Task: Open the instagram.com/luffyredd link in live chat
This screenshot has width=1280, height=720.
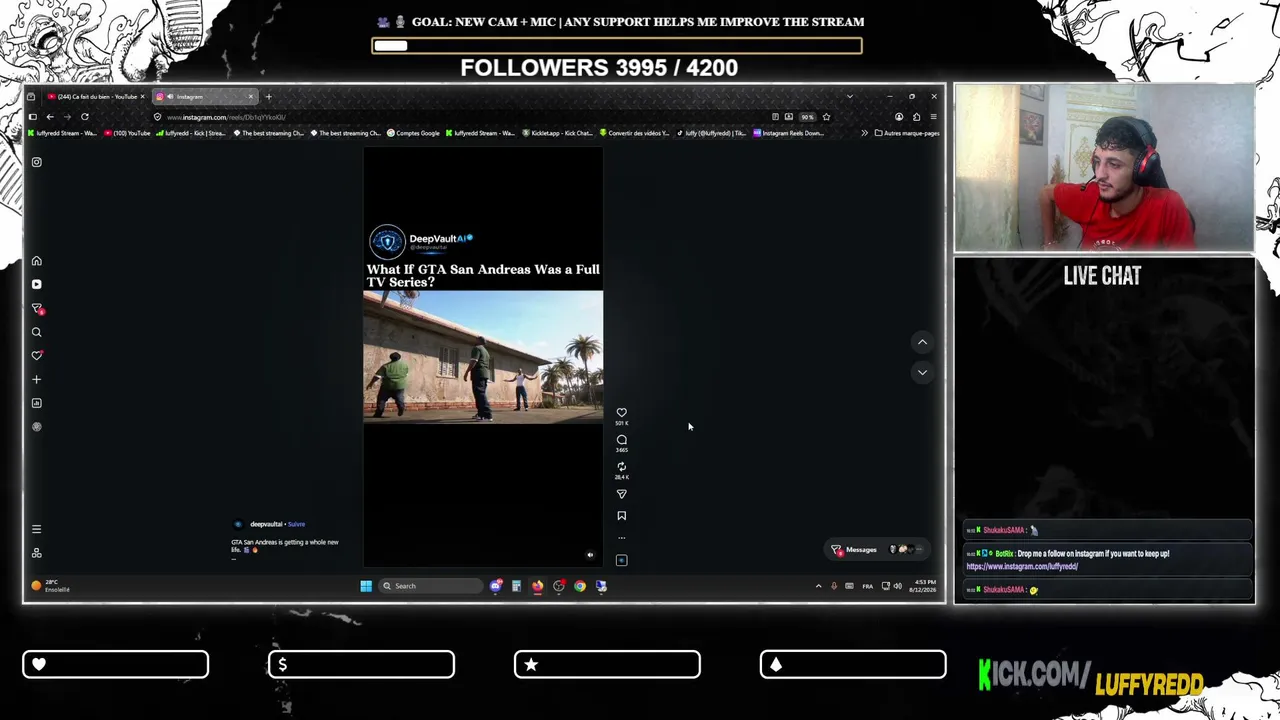Action: click(x=1022, y=566)
